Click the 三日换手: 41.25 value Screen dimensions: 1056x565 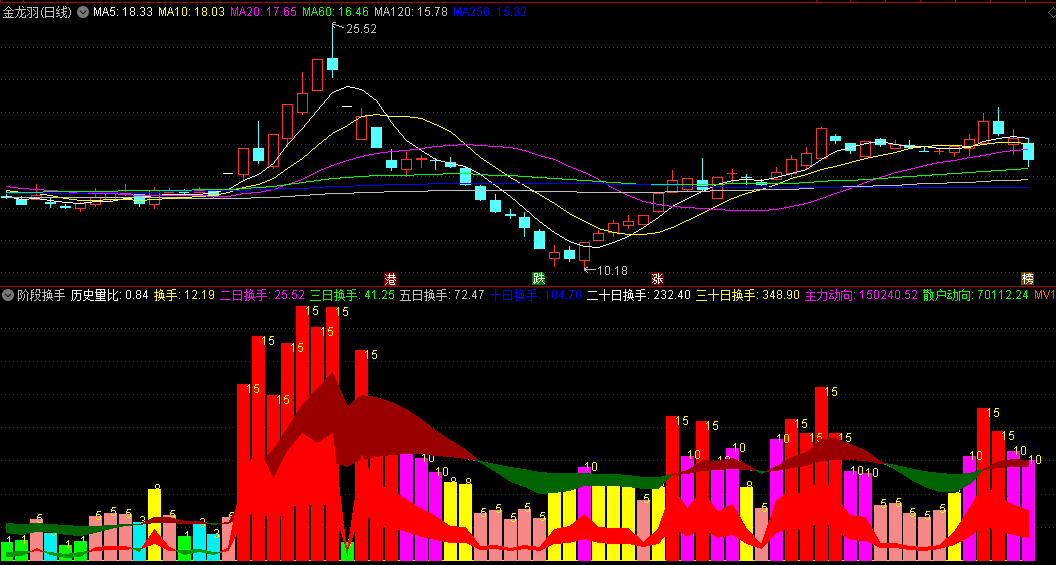352,294
